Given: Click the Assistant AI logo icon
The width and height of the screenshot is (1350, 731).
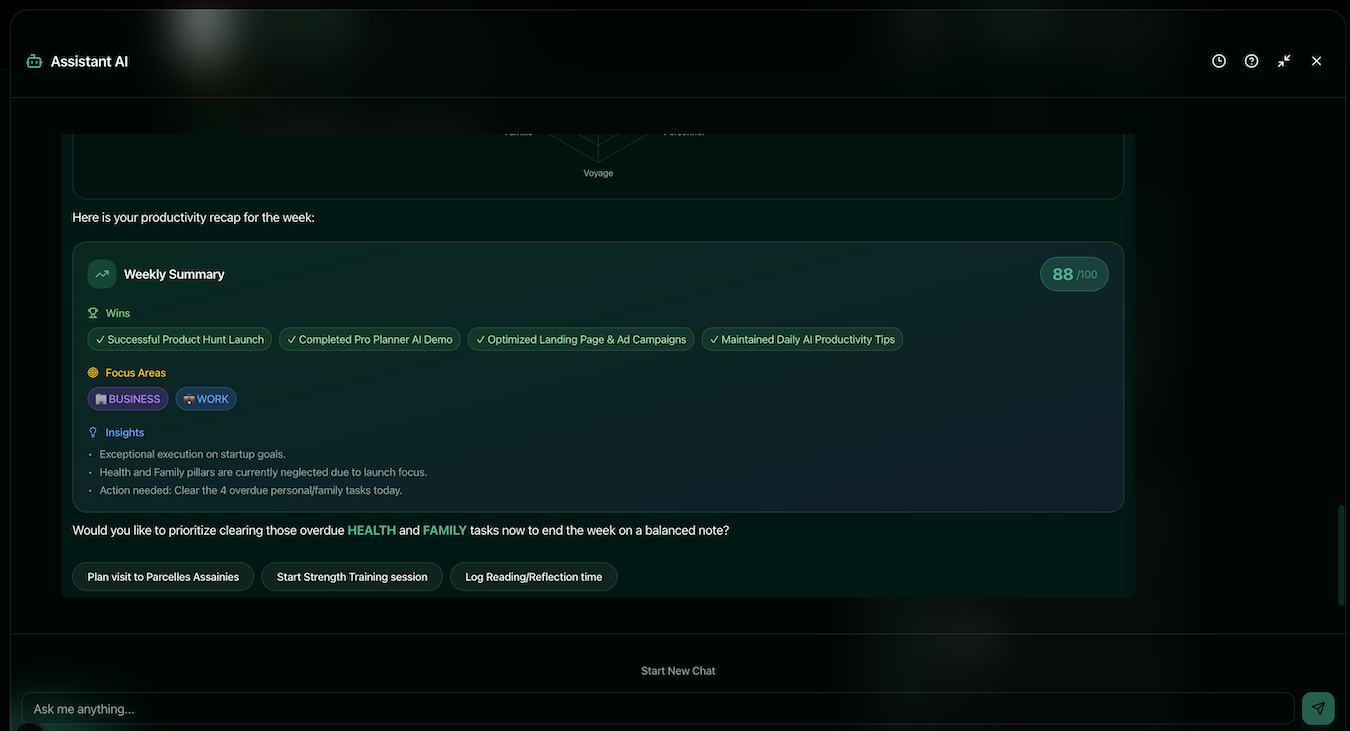Looking at the screenshot, I should [31, 60].
